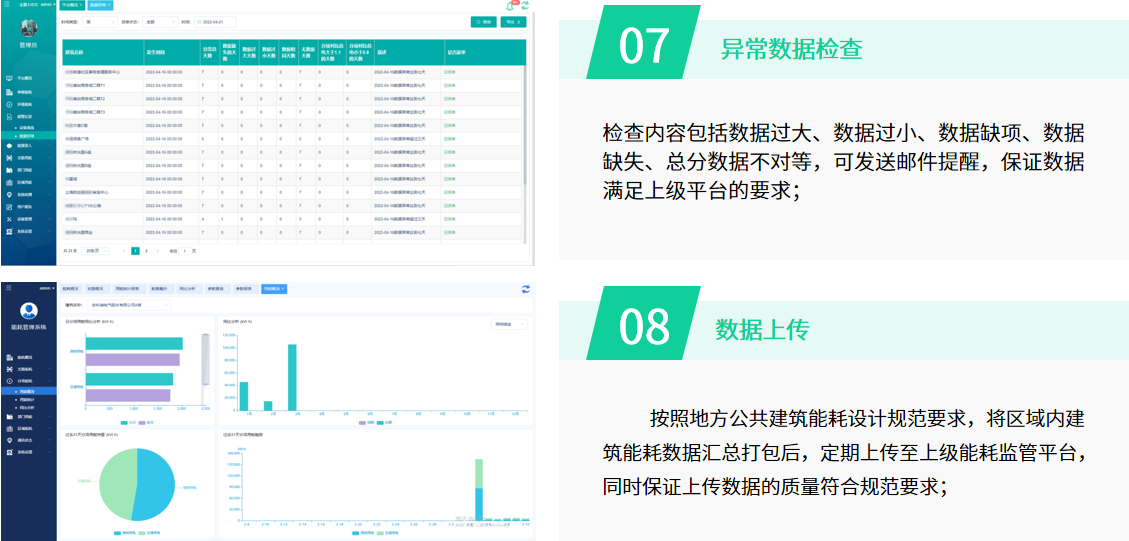Open 通讯状态 pin icon in navy sidebar
Image resolution: width=1129 pixels, height=541 pixels.
coord(9,440)
